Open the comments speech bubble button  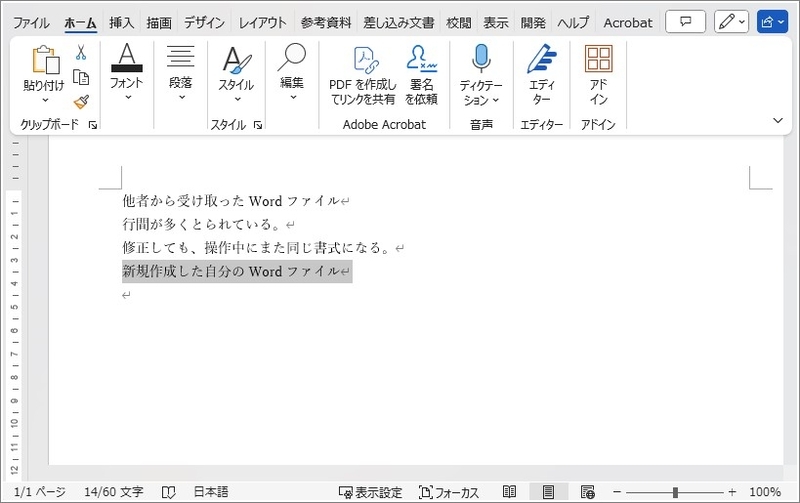pos(686,22)
